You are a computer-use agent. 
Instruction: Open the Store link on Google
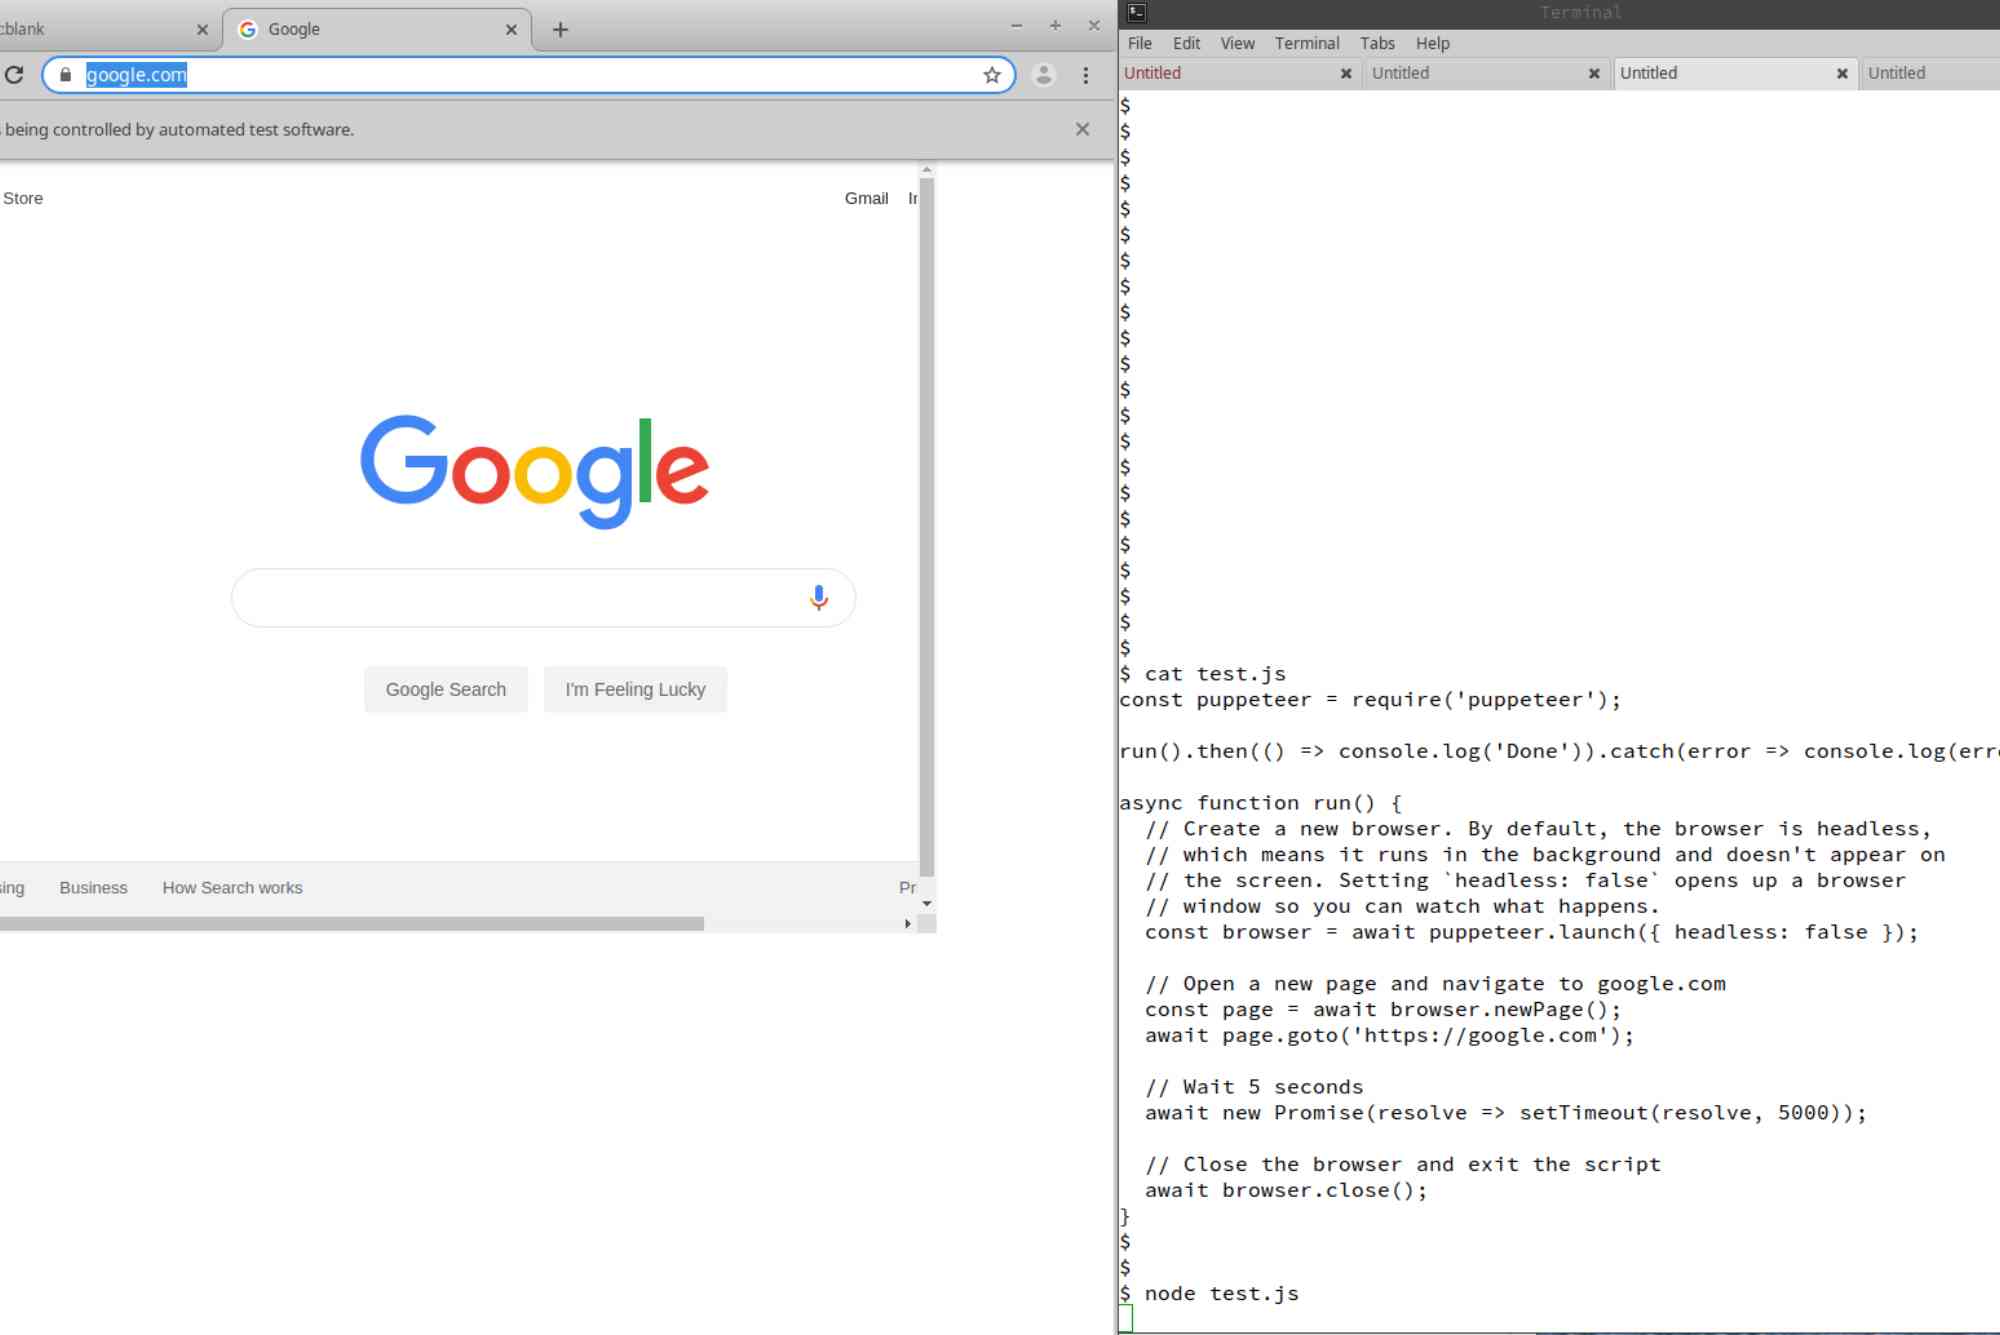pyautogui.click(x=23, y=198)
